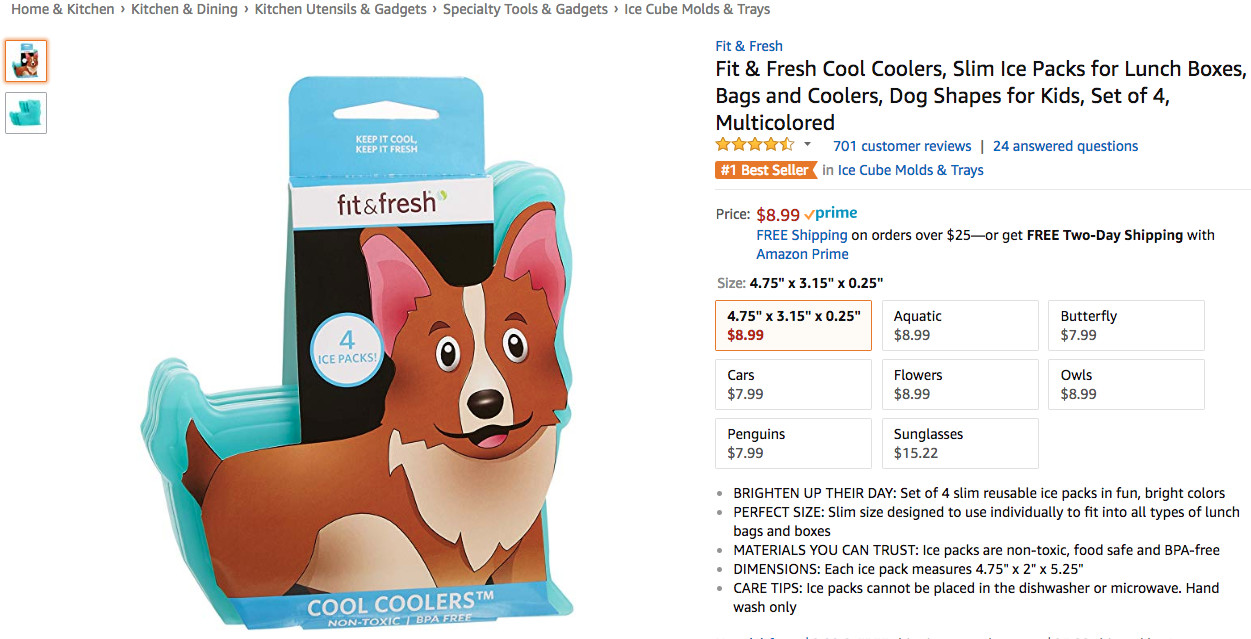Select the Sunglasses option at $15.22
The width and height of the screenshot is (1251, 639).
[x=960, y=443]
